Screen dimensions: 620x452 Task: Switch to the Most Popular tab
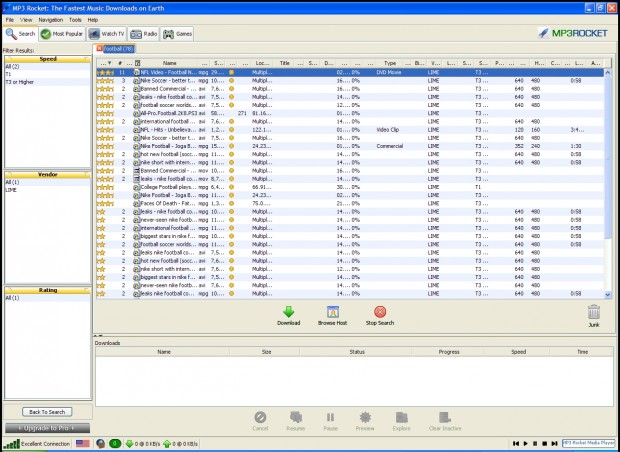click(62, 34)
